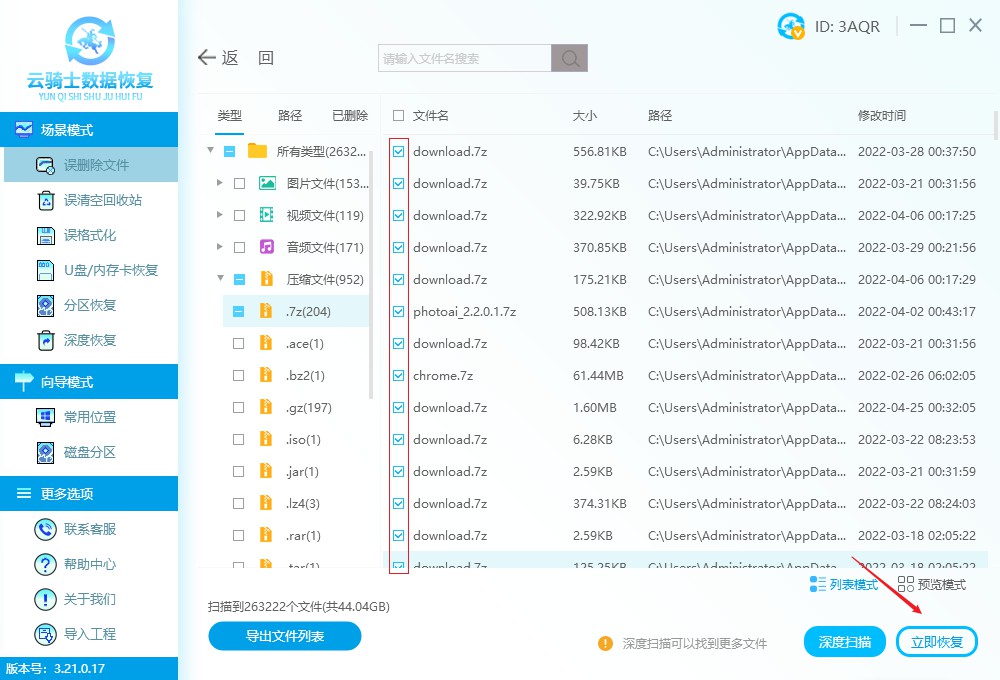Click the 深度扫描 warning tip icon
The image size is (1000, 680).
[x=605, y=643]
